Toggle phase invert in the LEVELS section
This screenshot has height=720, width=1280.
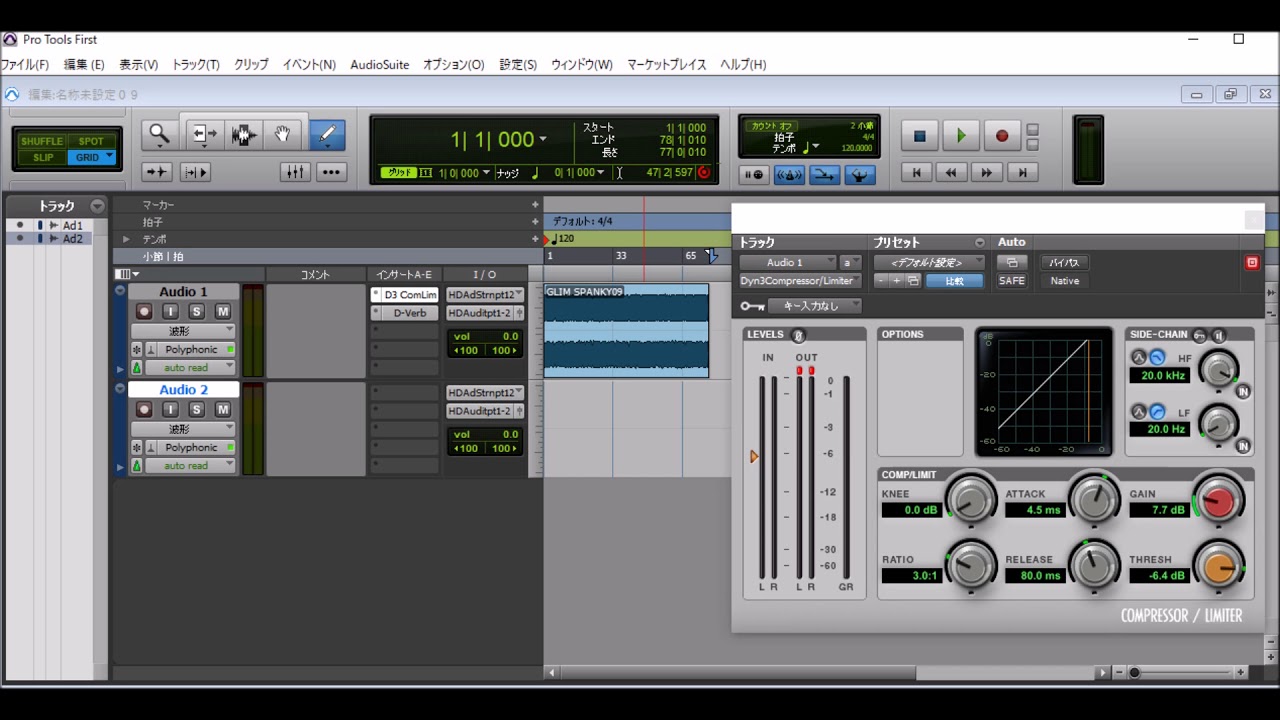[797, 335]
